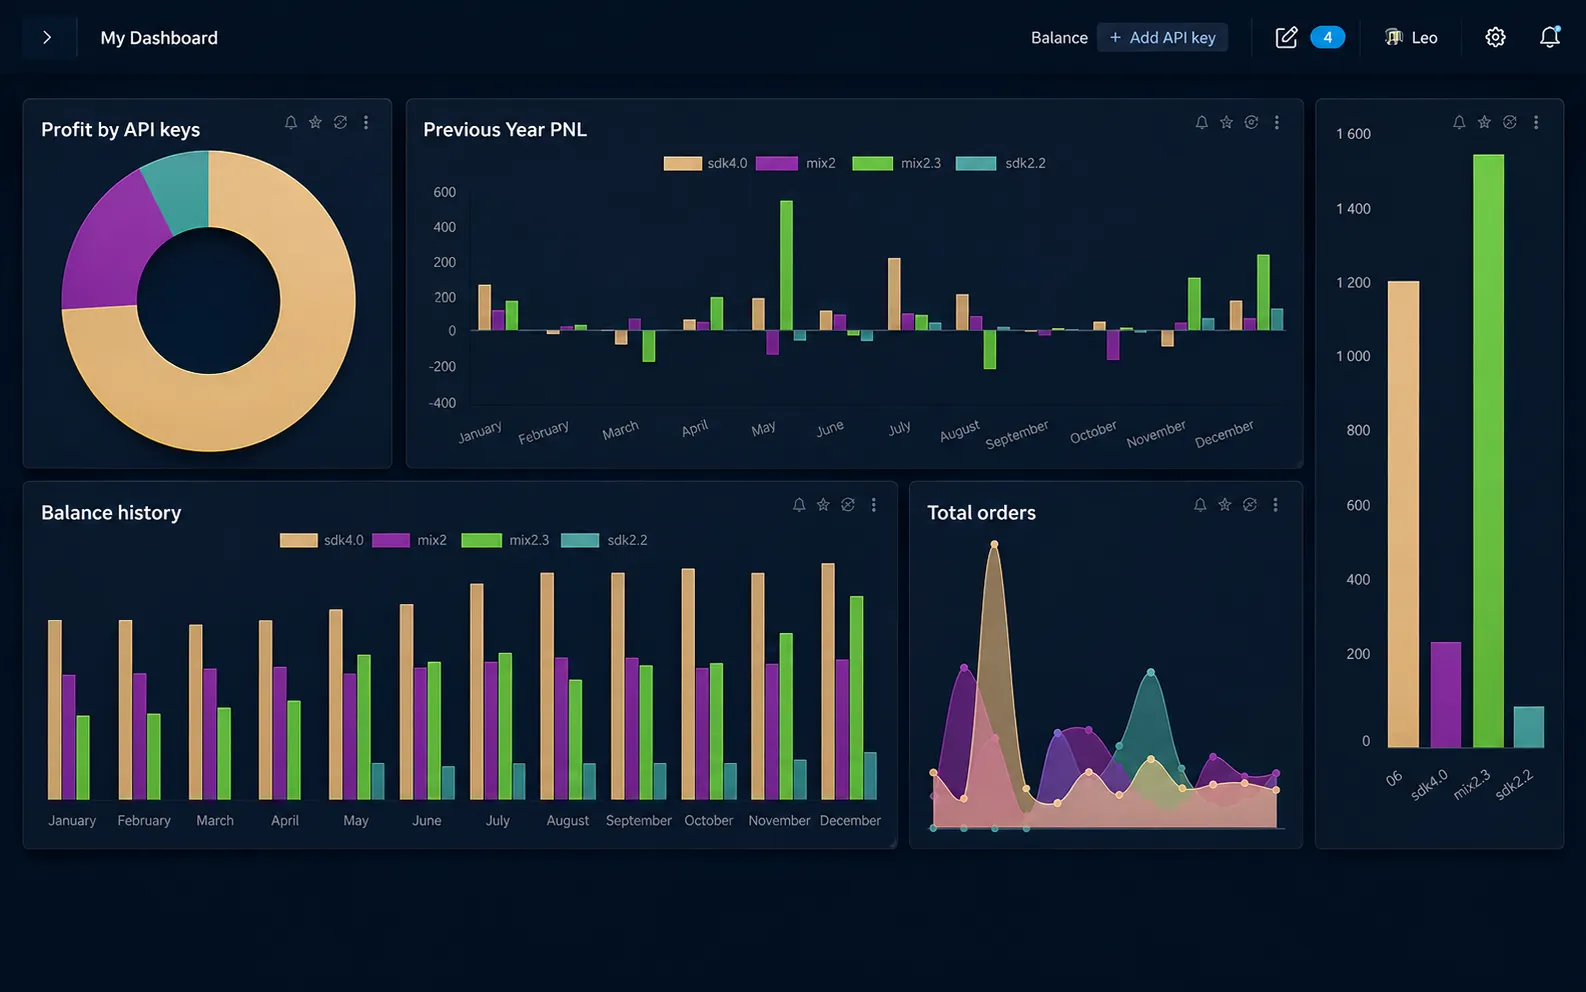Click the Balance label in header

tap(1059, 38)
